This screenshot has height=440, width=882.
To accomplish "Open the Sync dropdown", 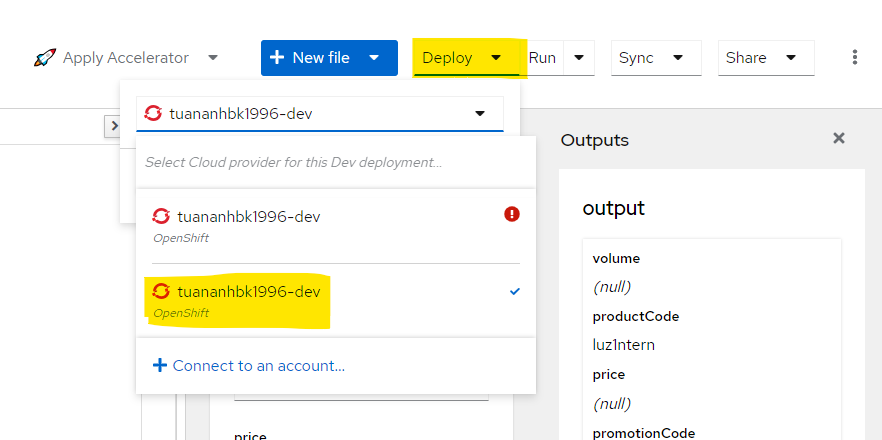I will coord(656,58).
